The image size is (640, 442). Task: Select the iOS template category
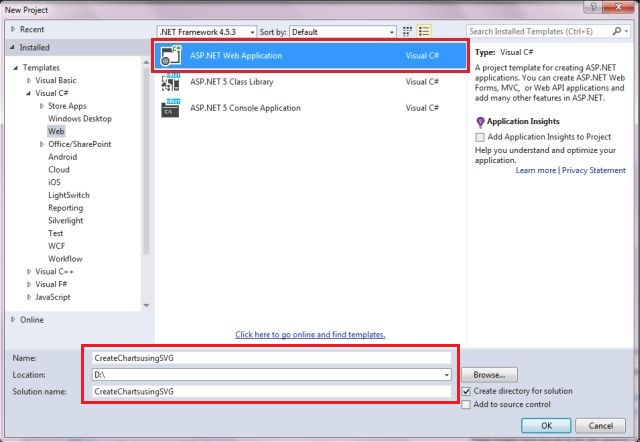click(54, 182)
